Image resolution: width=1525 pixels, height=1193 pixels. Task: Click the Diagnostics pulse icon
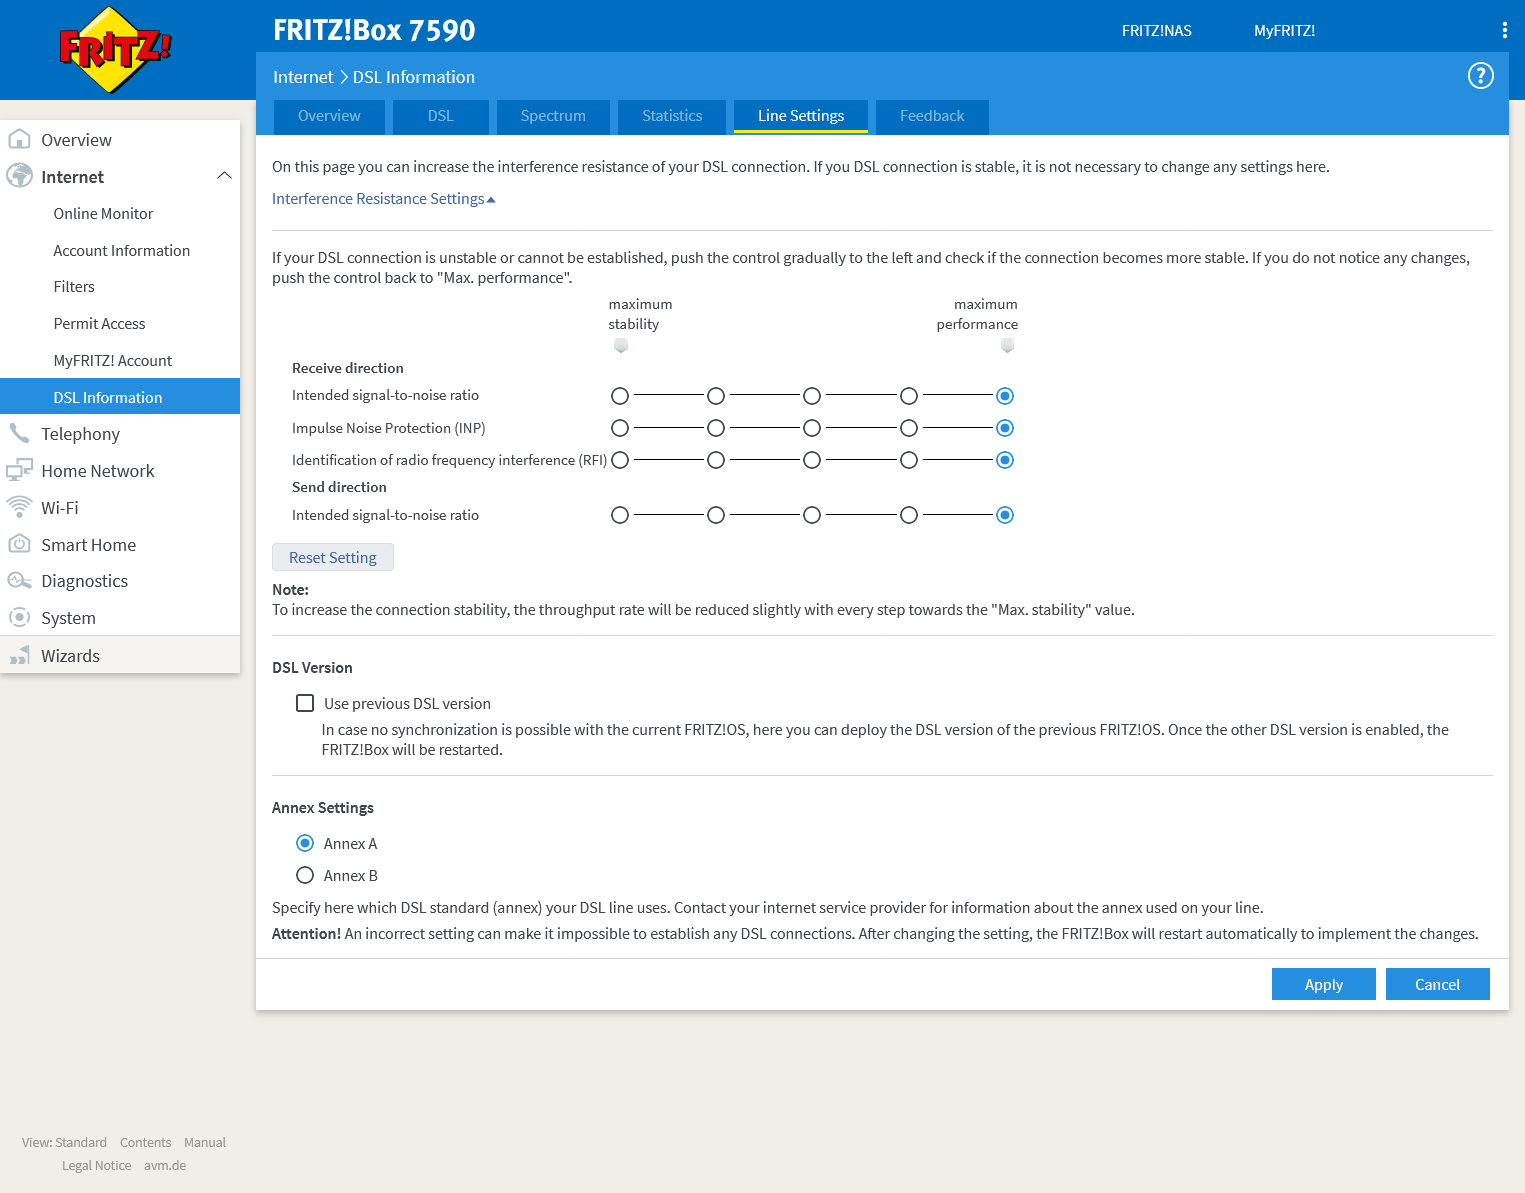pos(19,581)
